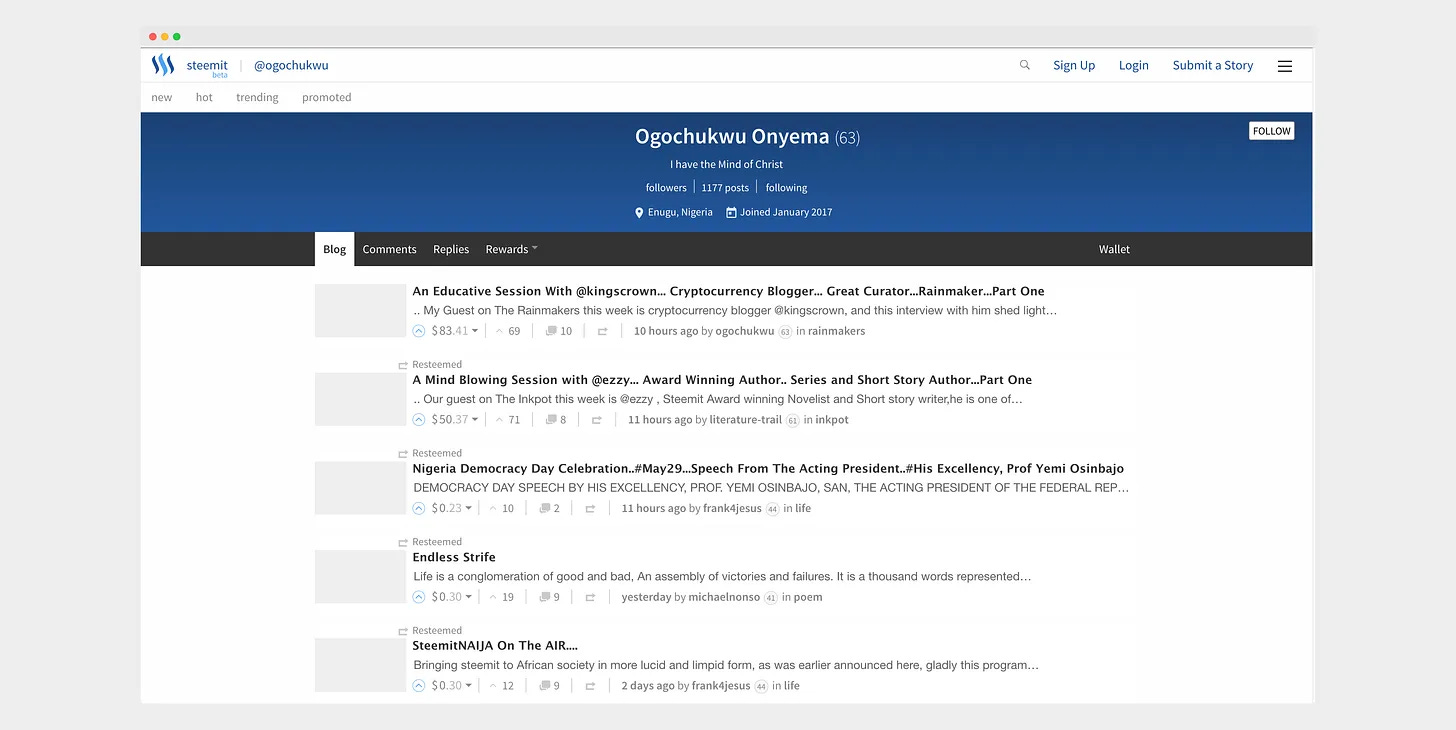Click the Steemit logo icon
The height and width of the screenshot is (730, 1456).
coord(163,65)
